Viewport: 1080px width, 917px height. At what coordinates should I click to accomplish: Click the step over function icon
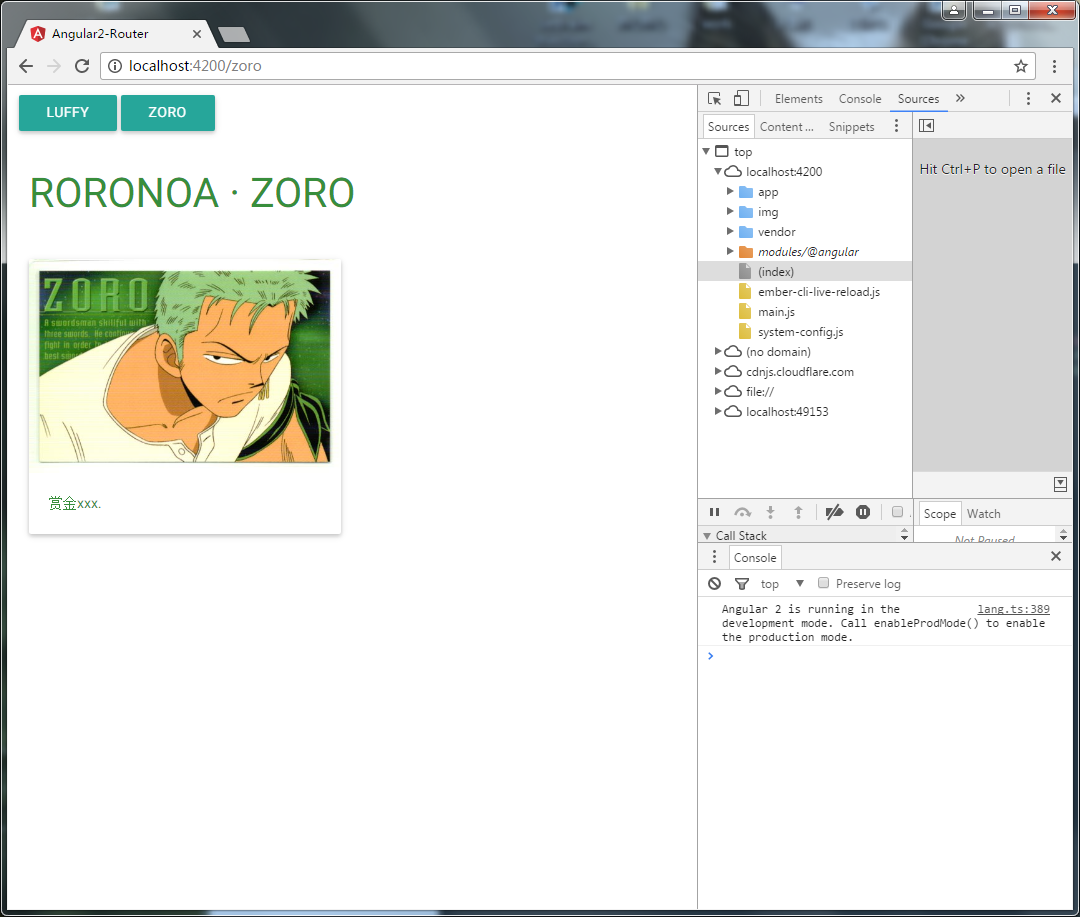click(742, 512)
